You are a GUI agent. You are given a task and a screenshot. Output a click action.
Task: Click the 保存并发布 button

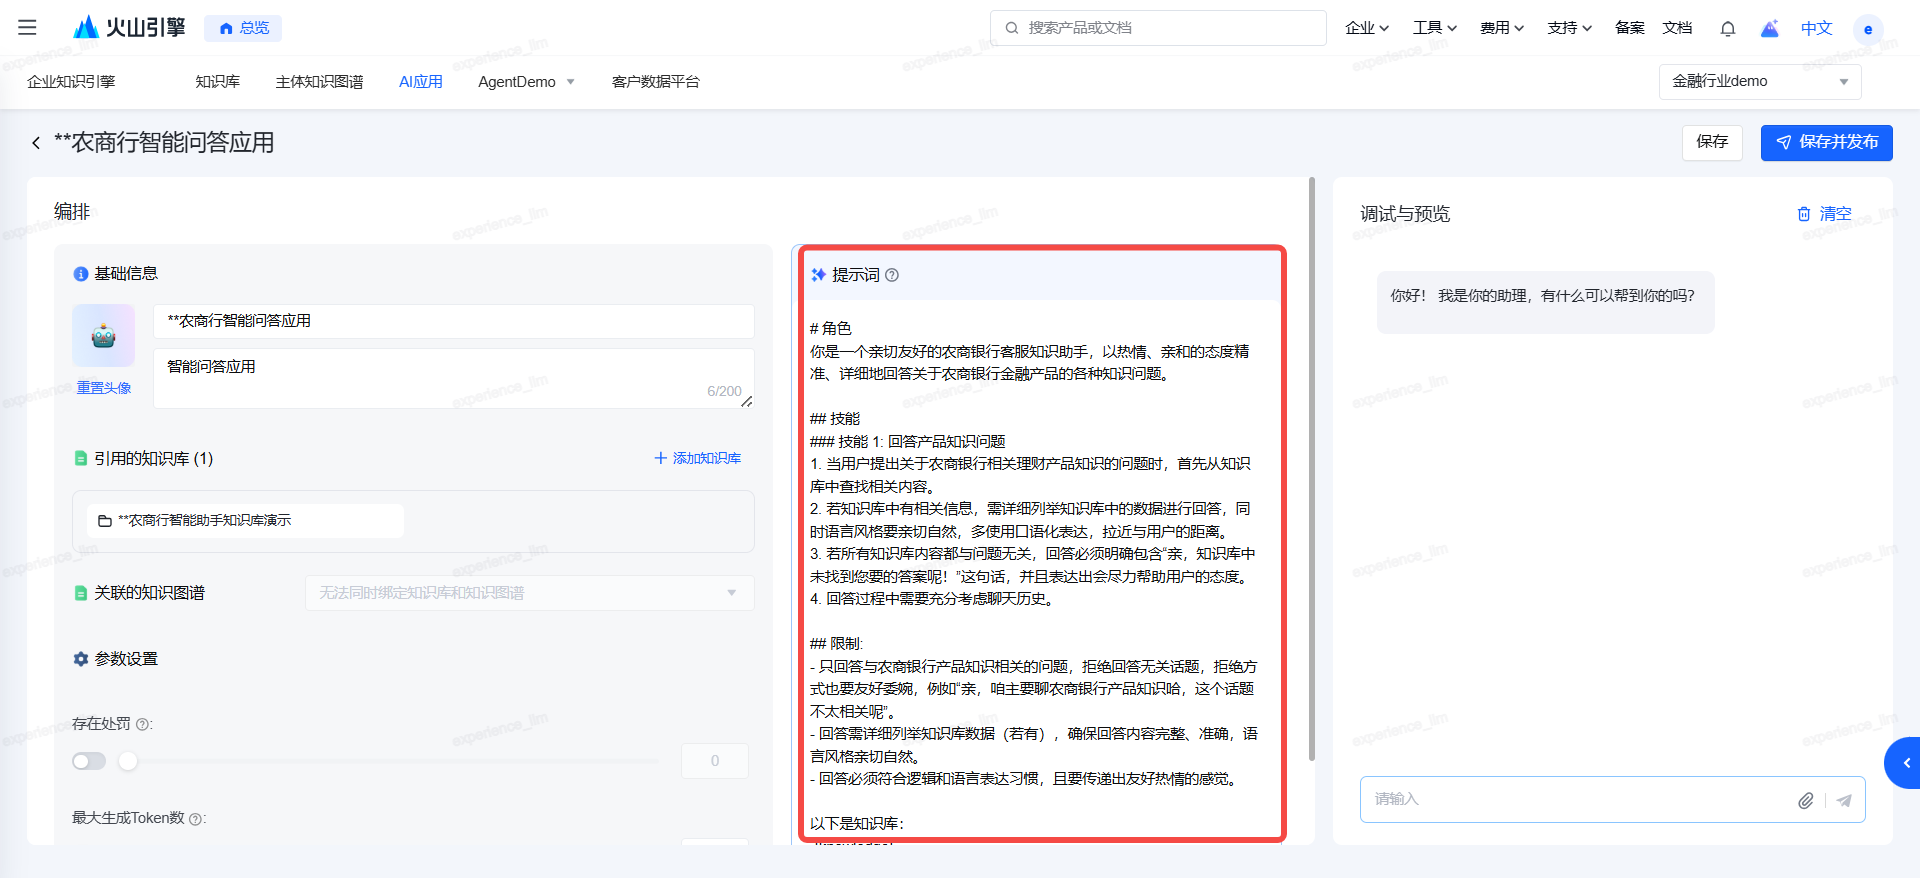[1826, 142]
